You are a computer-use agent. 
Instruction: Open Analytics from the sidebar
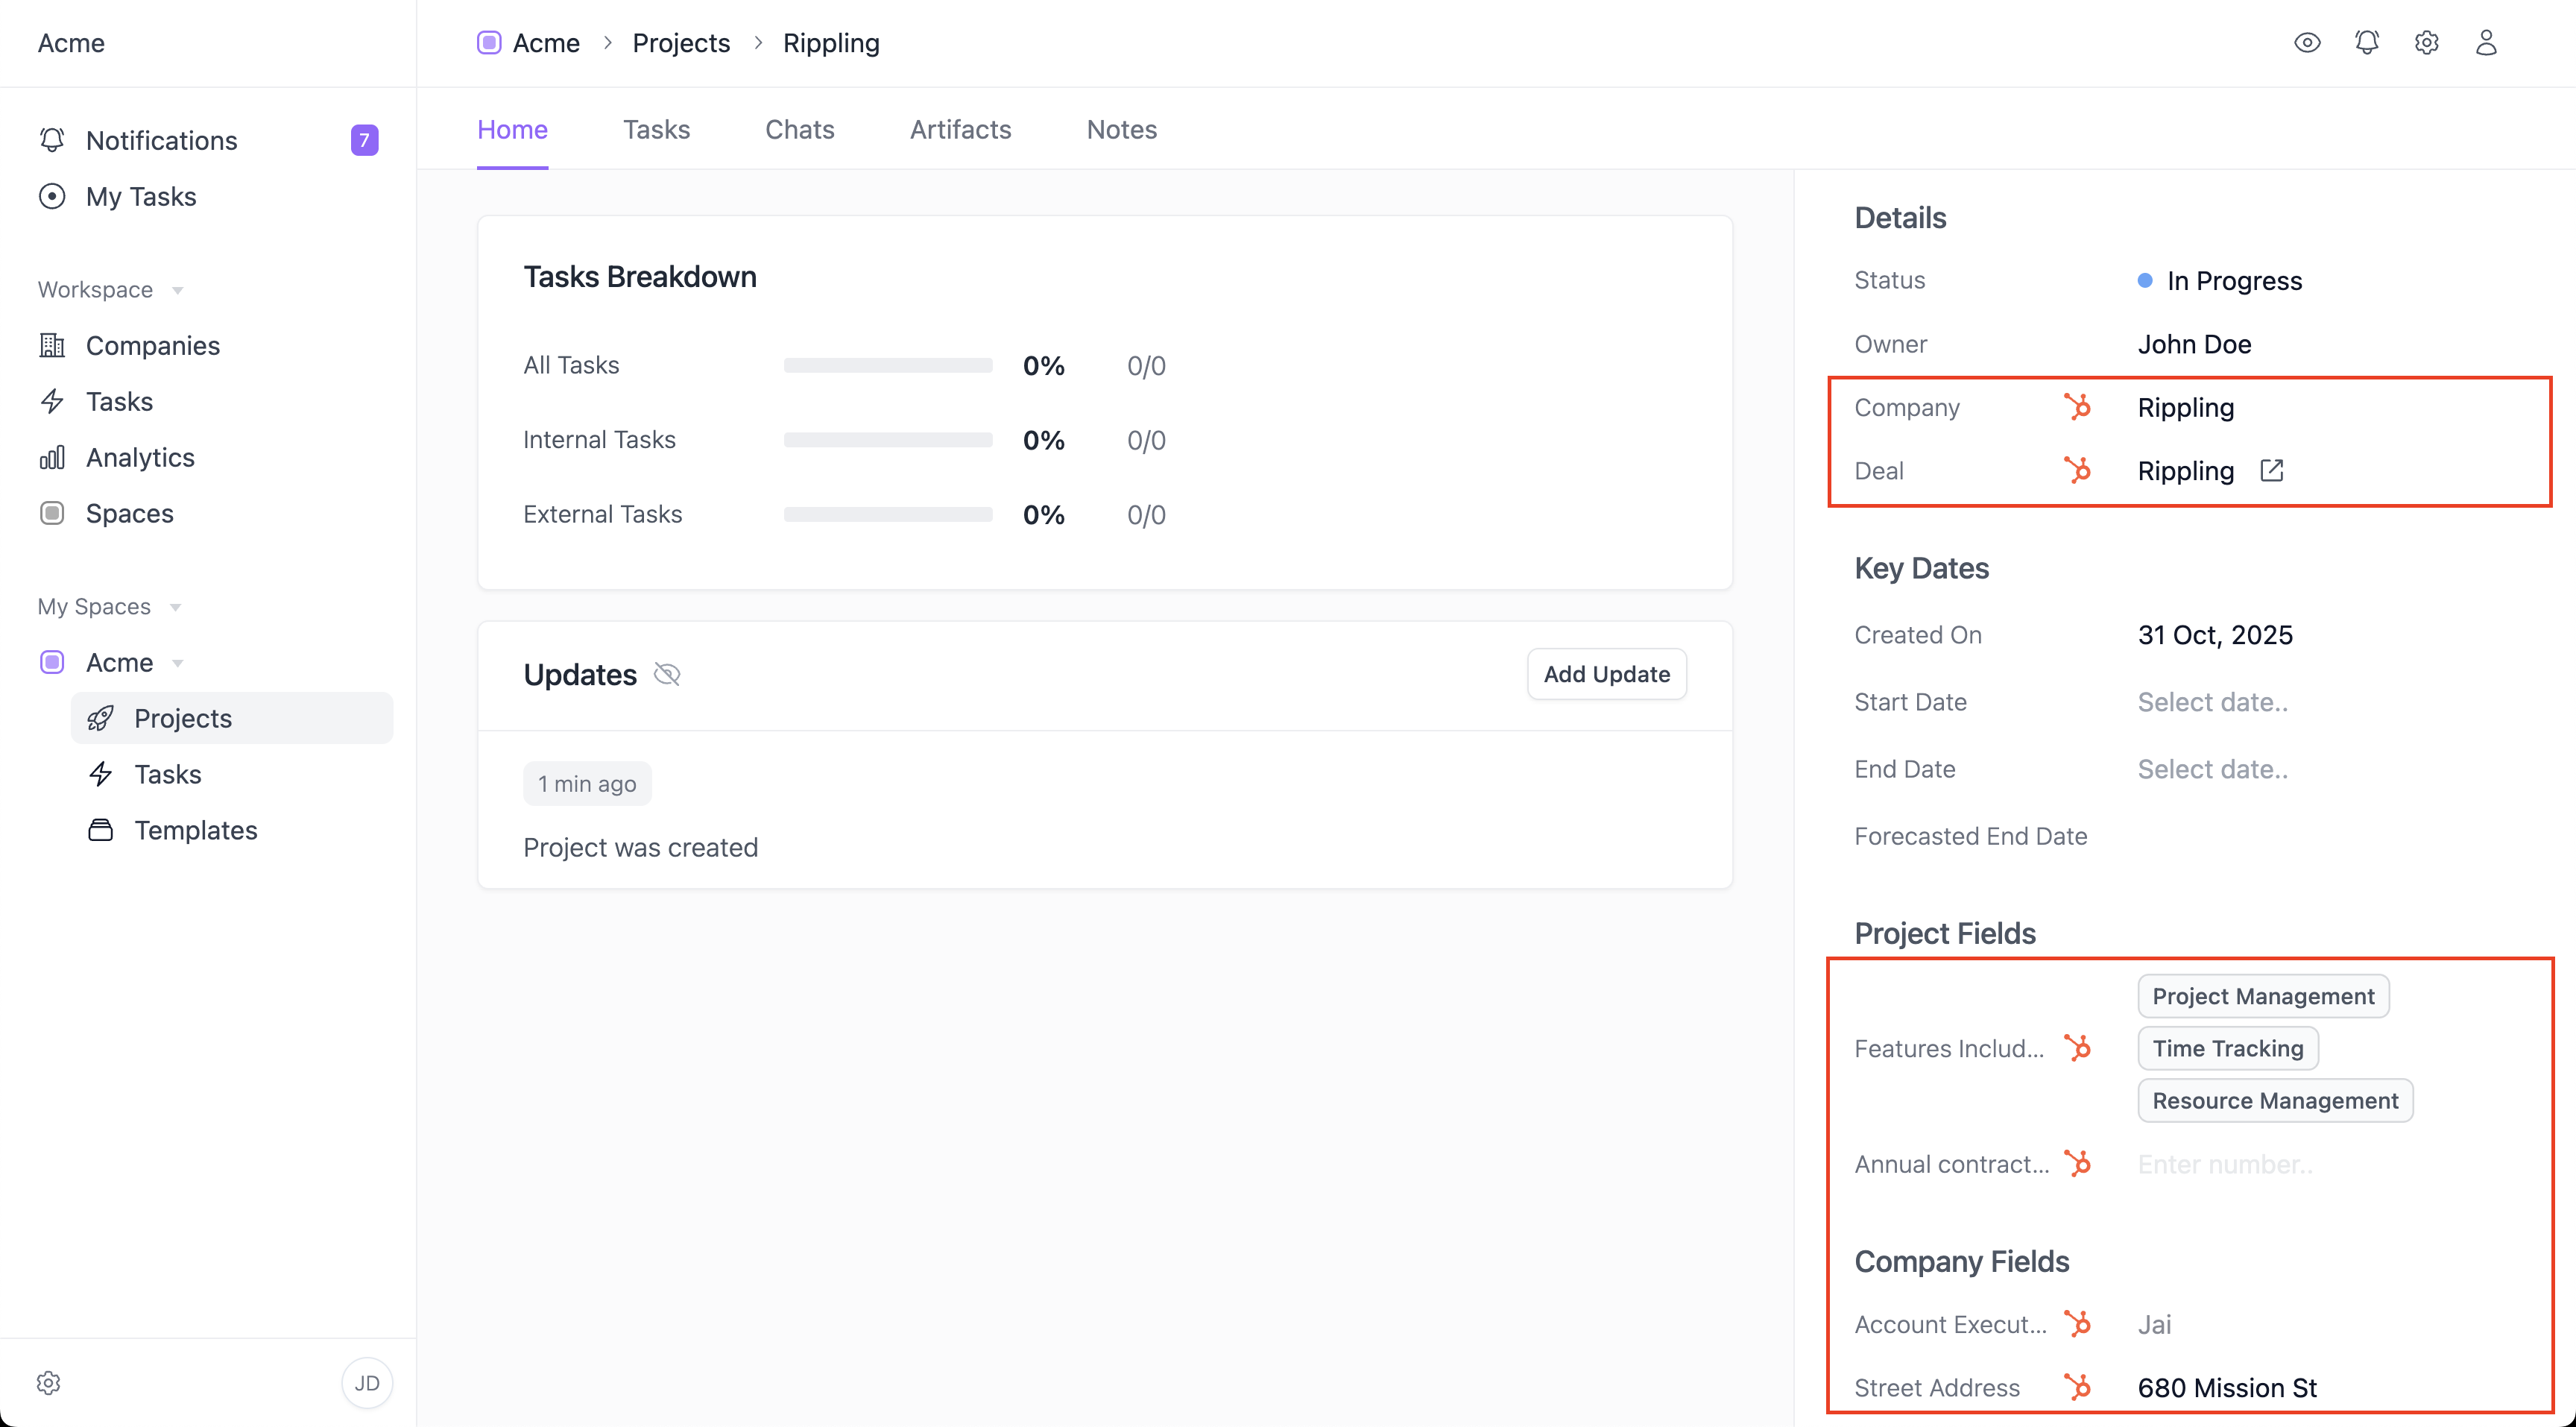(x=140, y=457)
